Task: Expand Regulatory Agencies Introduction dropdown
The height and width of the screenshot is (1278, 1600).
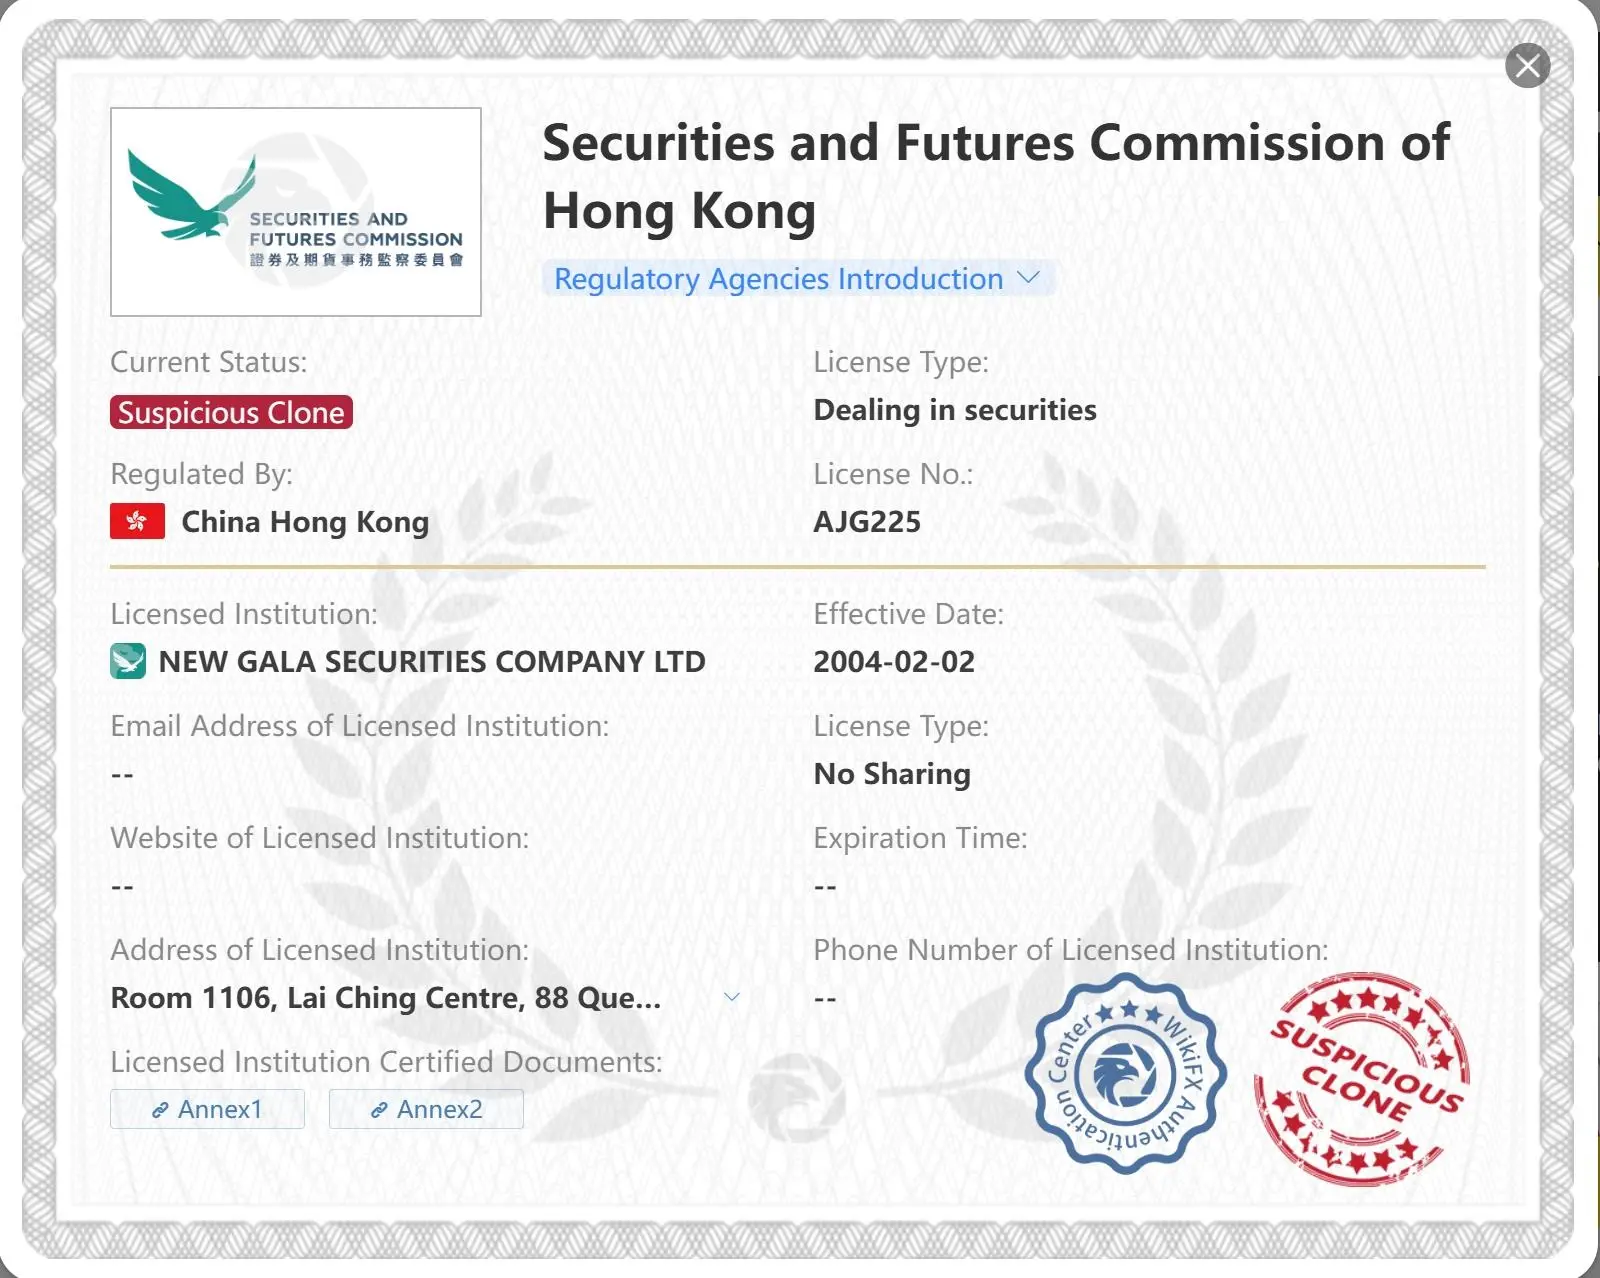Action: pos(797,279)
